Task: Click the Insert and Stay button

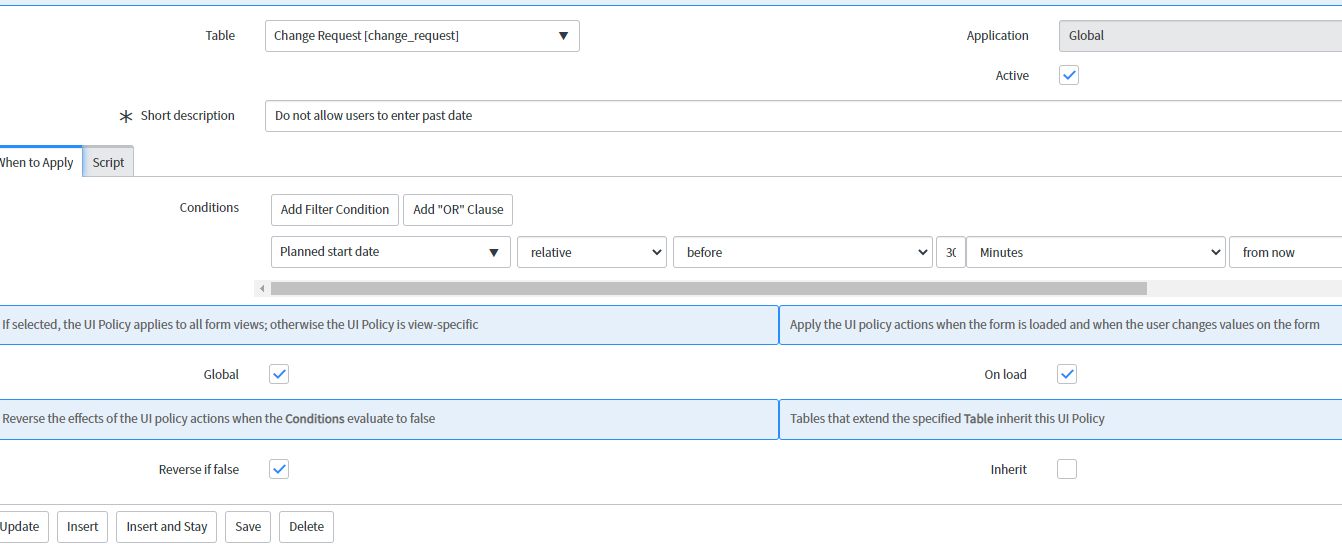Action: point(167,527)
